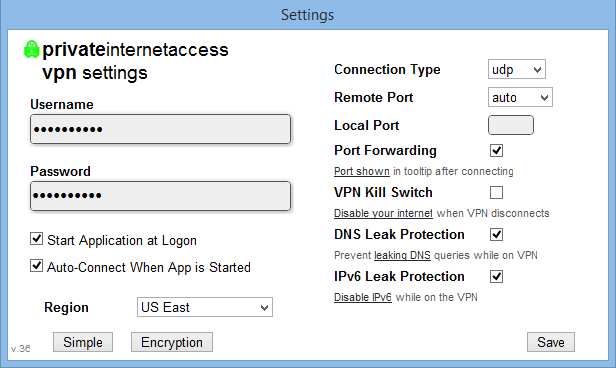Save the VPN settings
Viewport: 616px width, 368px height.
point(551,342)
